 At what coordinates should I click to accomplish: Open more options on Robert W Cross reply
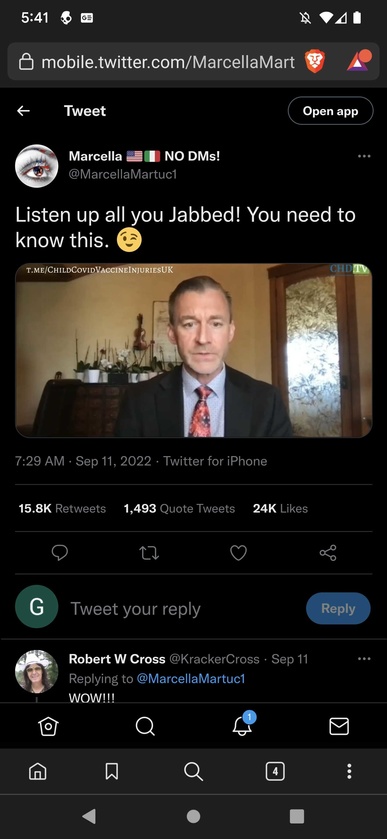[364, 659]
